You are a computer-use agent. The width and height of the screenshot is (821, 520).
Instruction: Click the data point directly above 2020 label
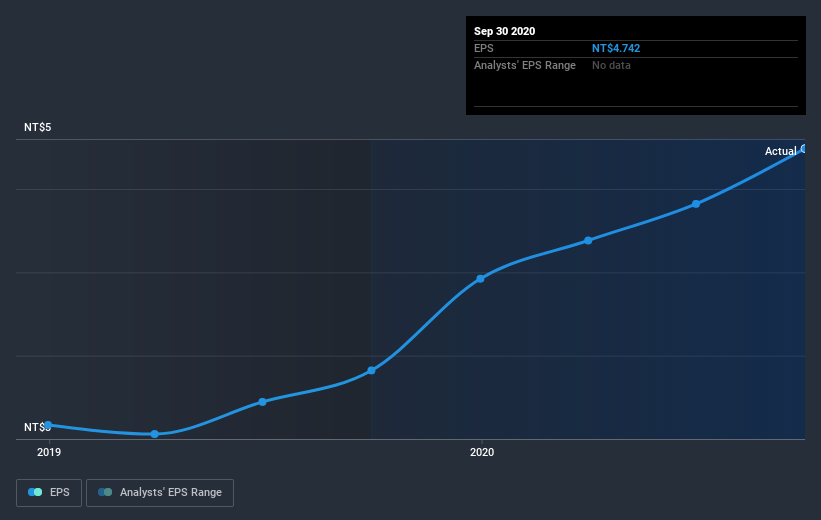[x=481, y=279]
